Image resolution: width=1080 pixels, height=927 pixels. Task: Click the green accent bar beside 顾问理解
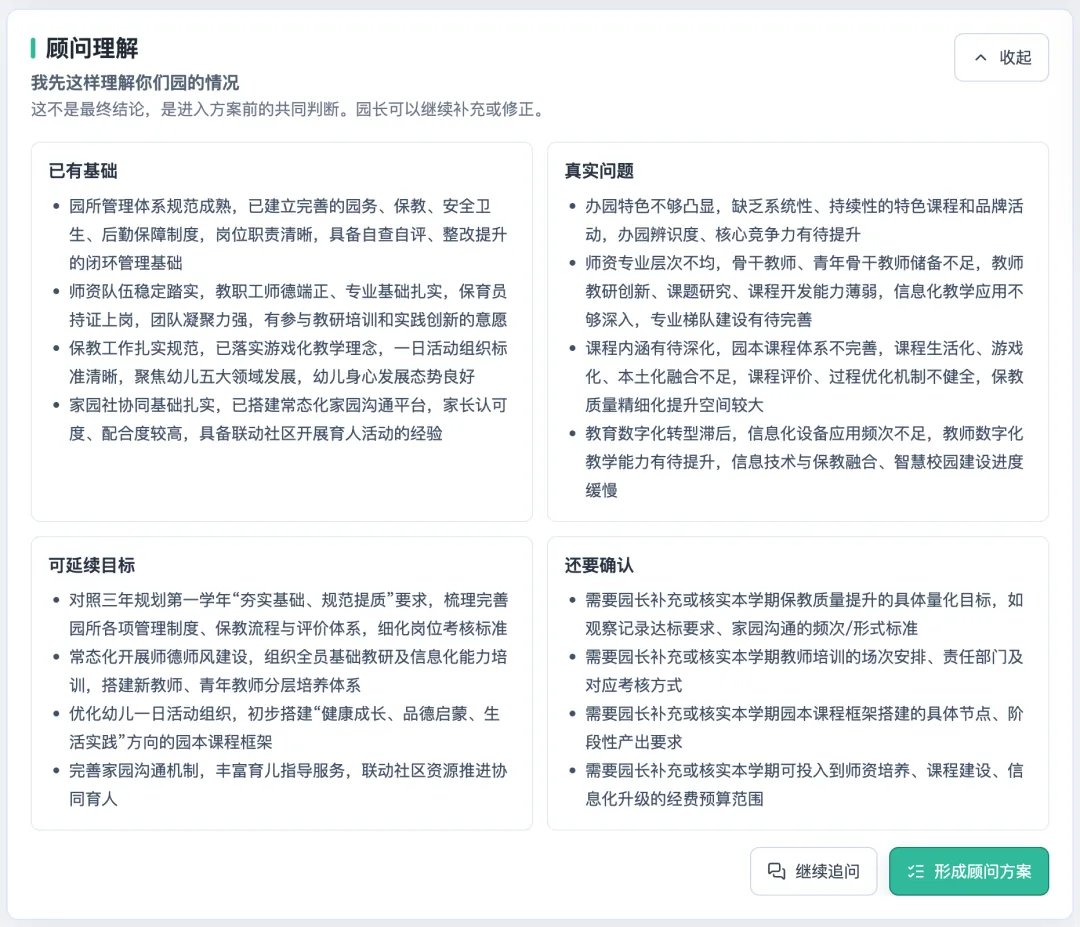pyautogui.click(x=33, y=48)
